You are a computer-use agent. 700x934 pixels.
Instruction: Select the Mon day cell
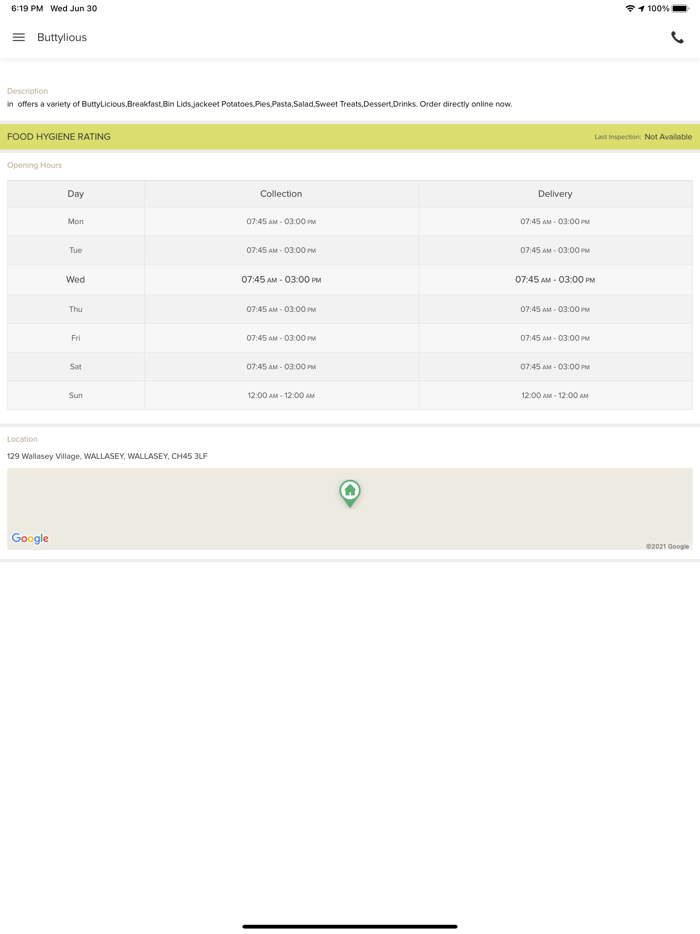point(76,222)
